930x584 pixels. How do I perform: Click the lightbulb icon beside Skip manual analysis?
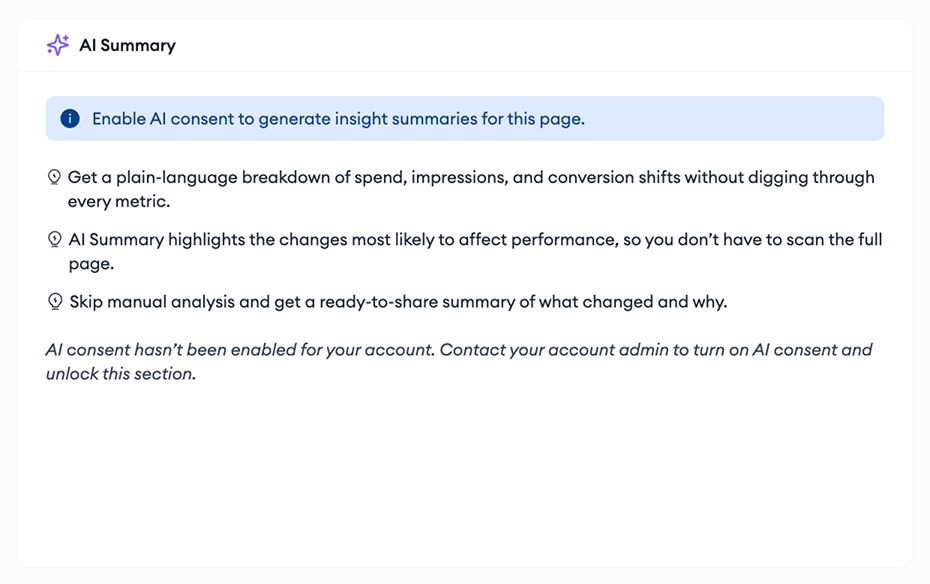pos(55,302)
